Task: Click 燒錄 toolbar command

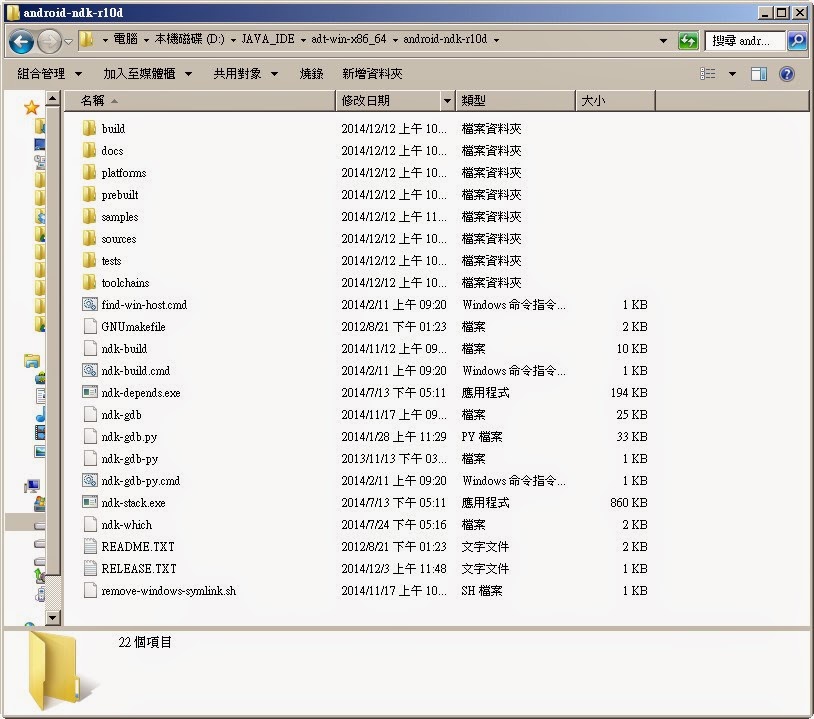Action: (x=311, y=74)
